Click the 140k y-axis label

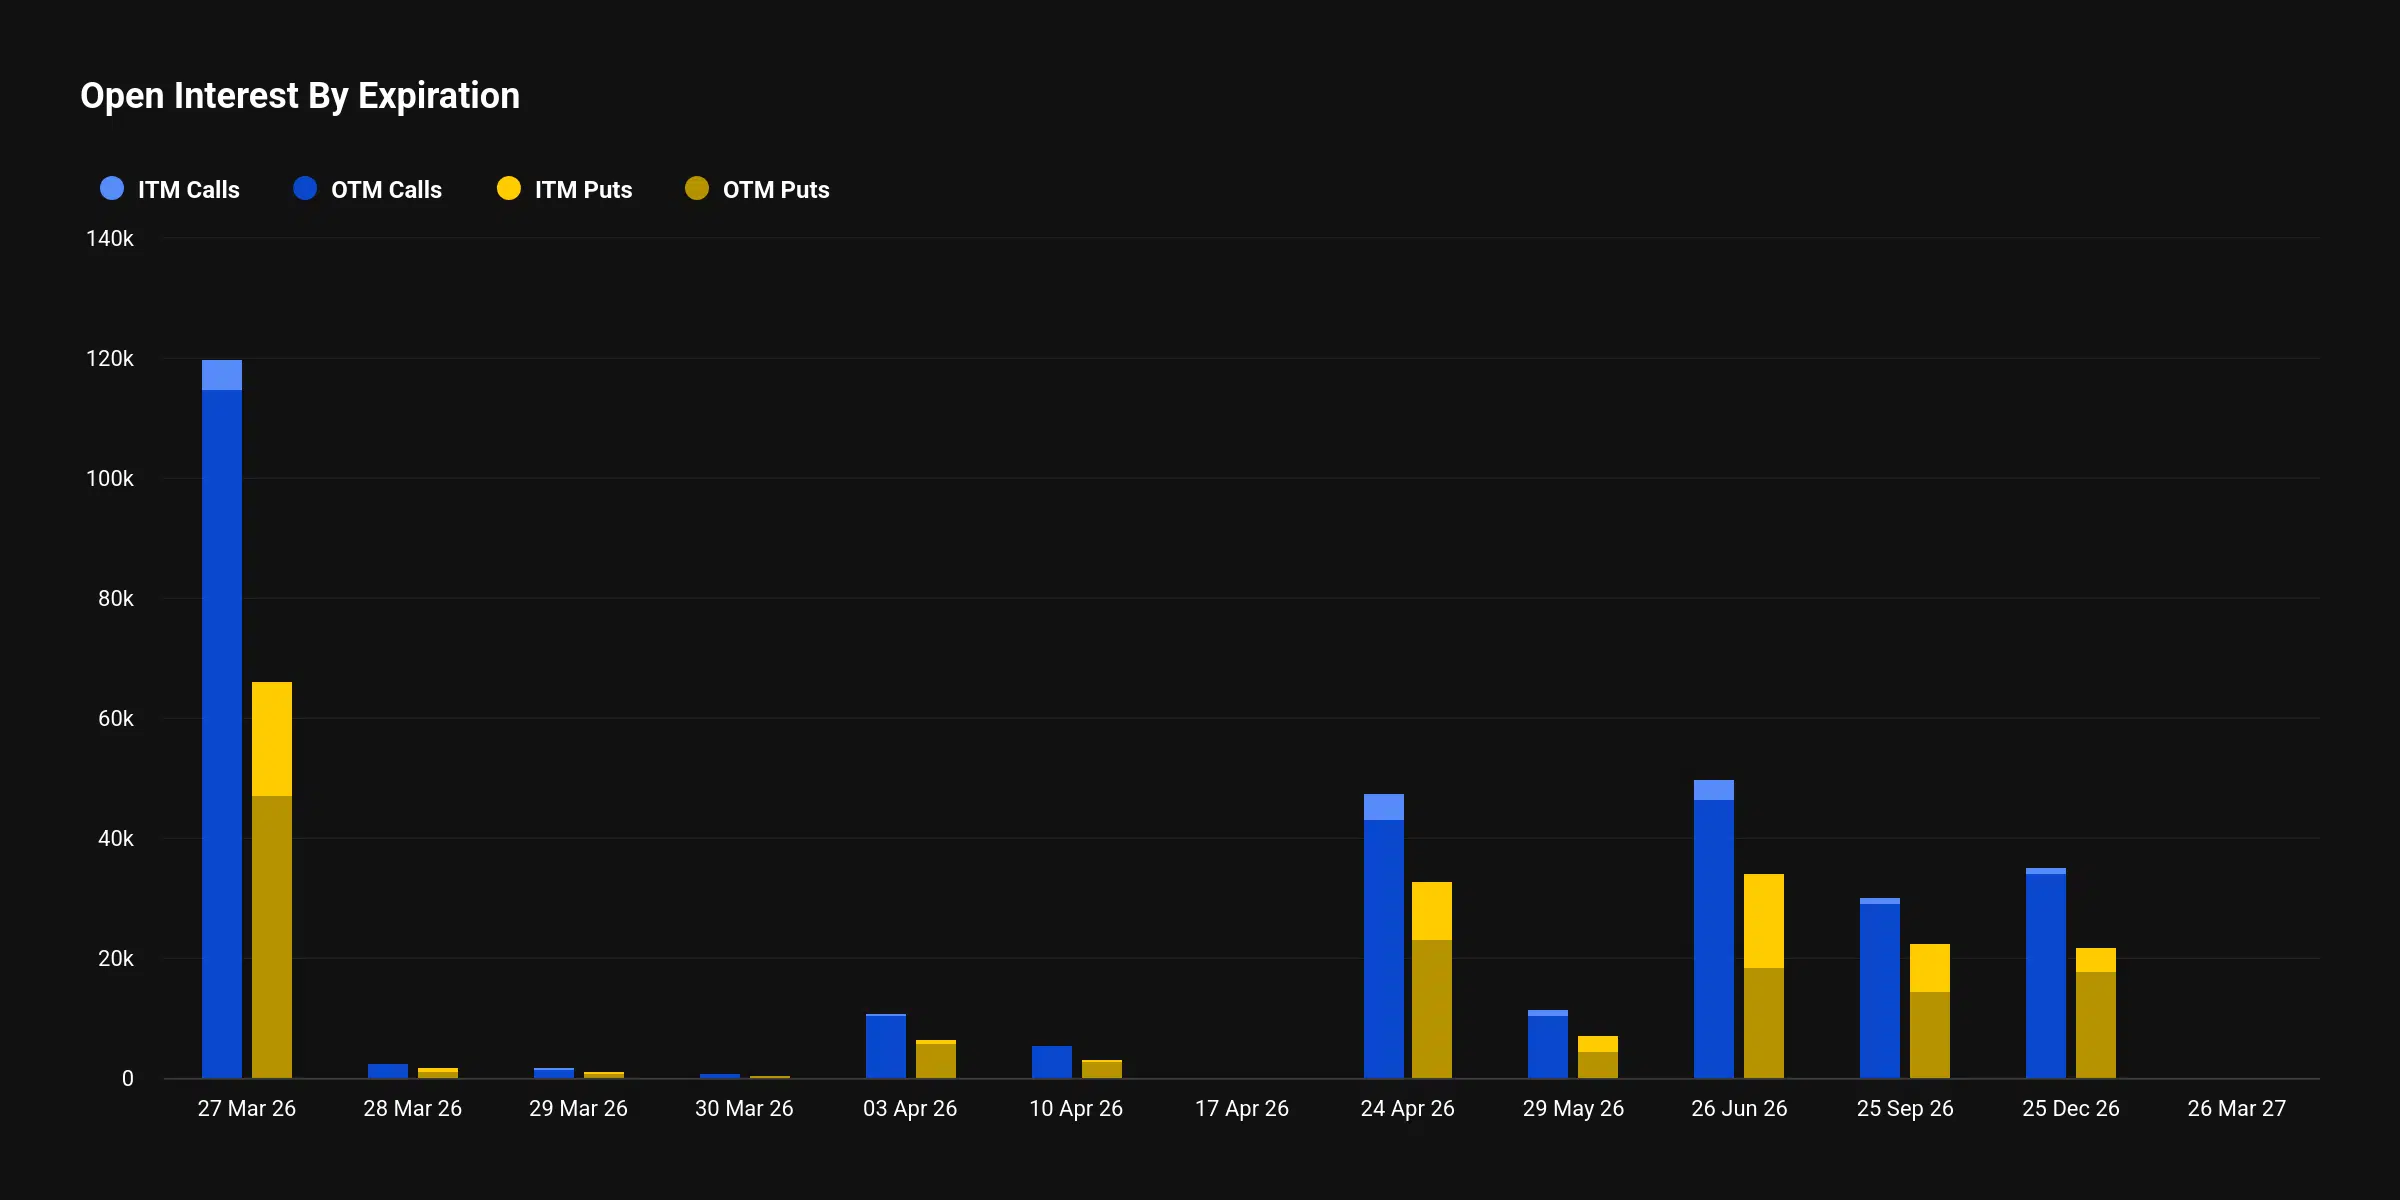110,239
